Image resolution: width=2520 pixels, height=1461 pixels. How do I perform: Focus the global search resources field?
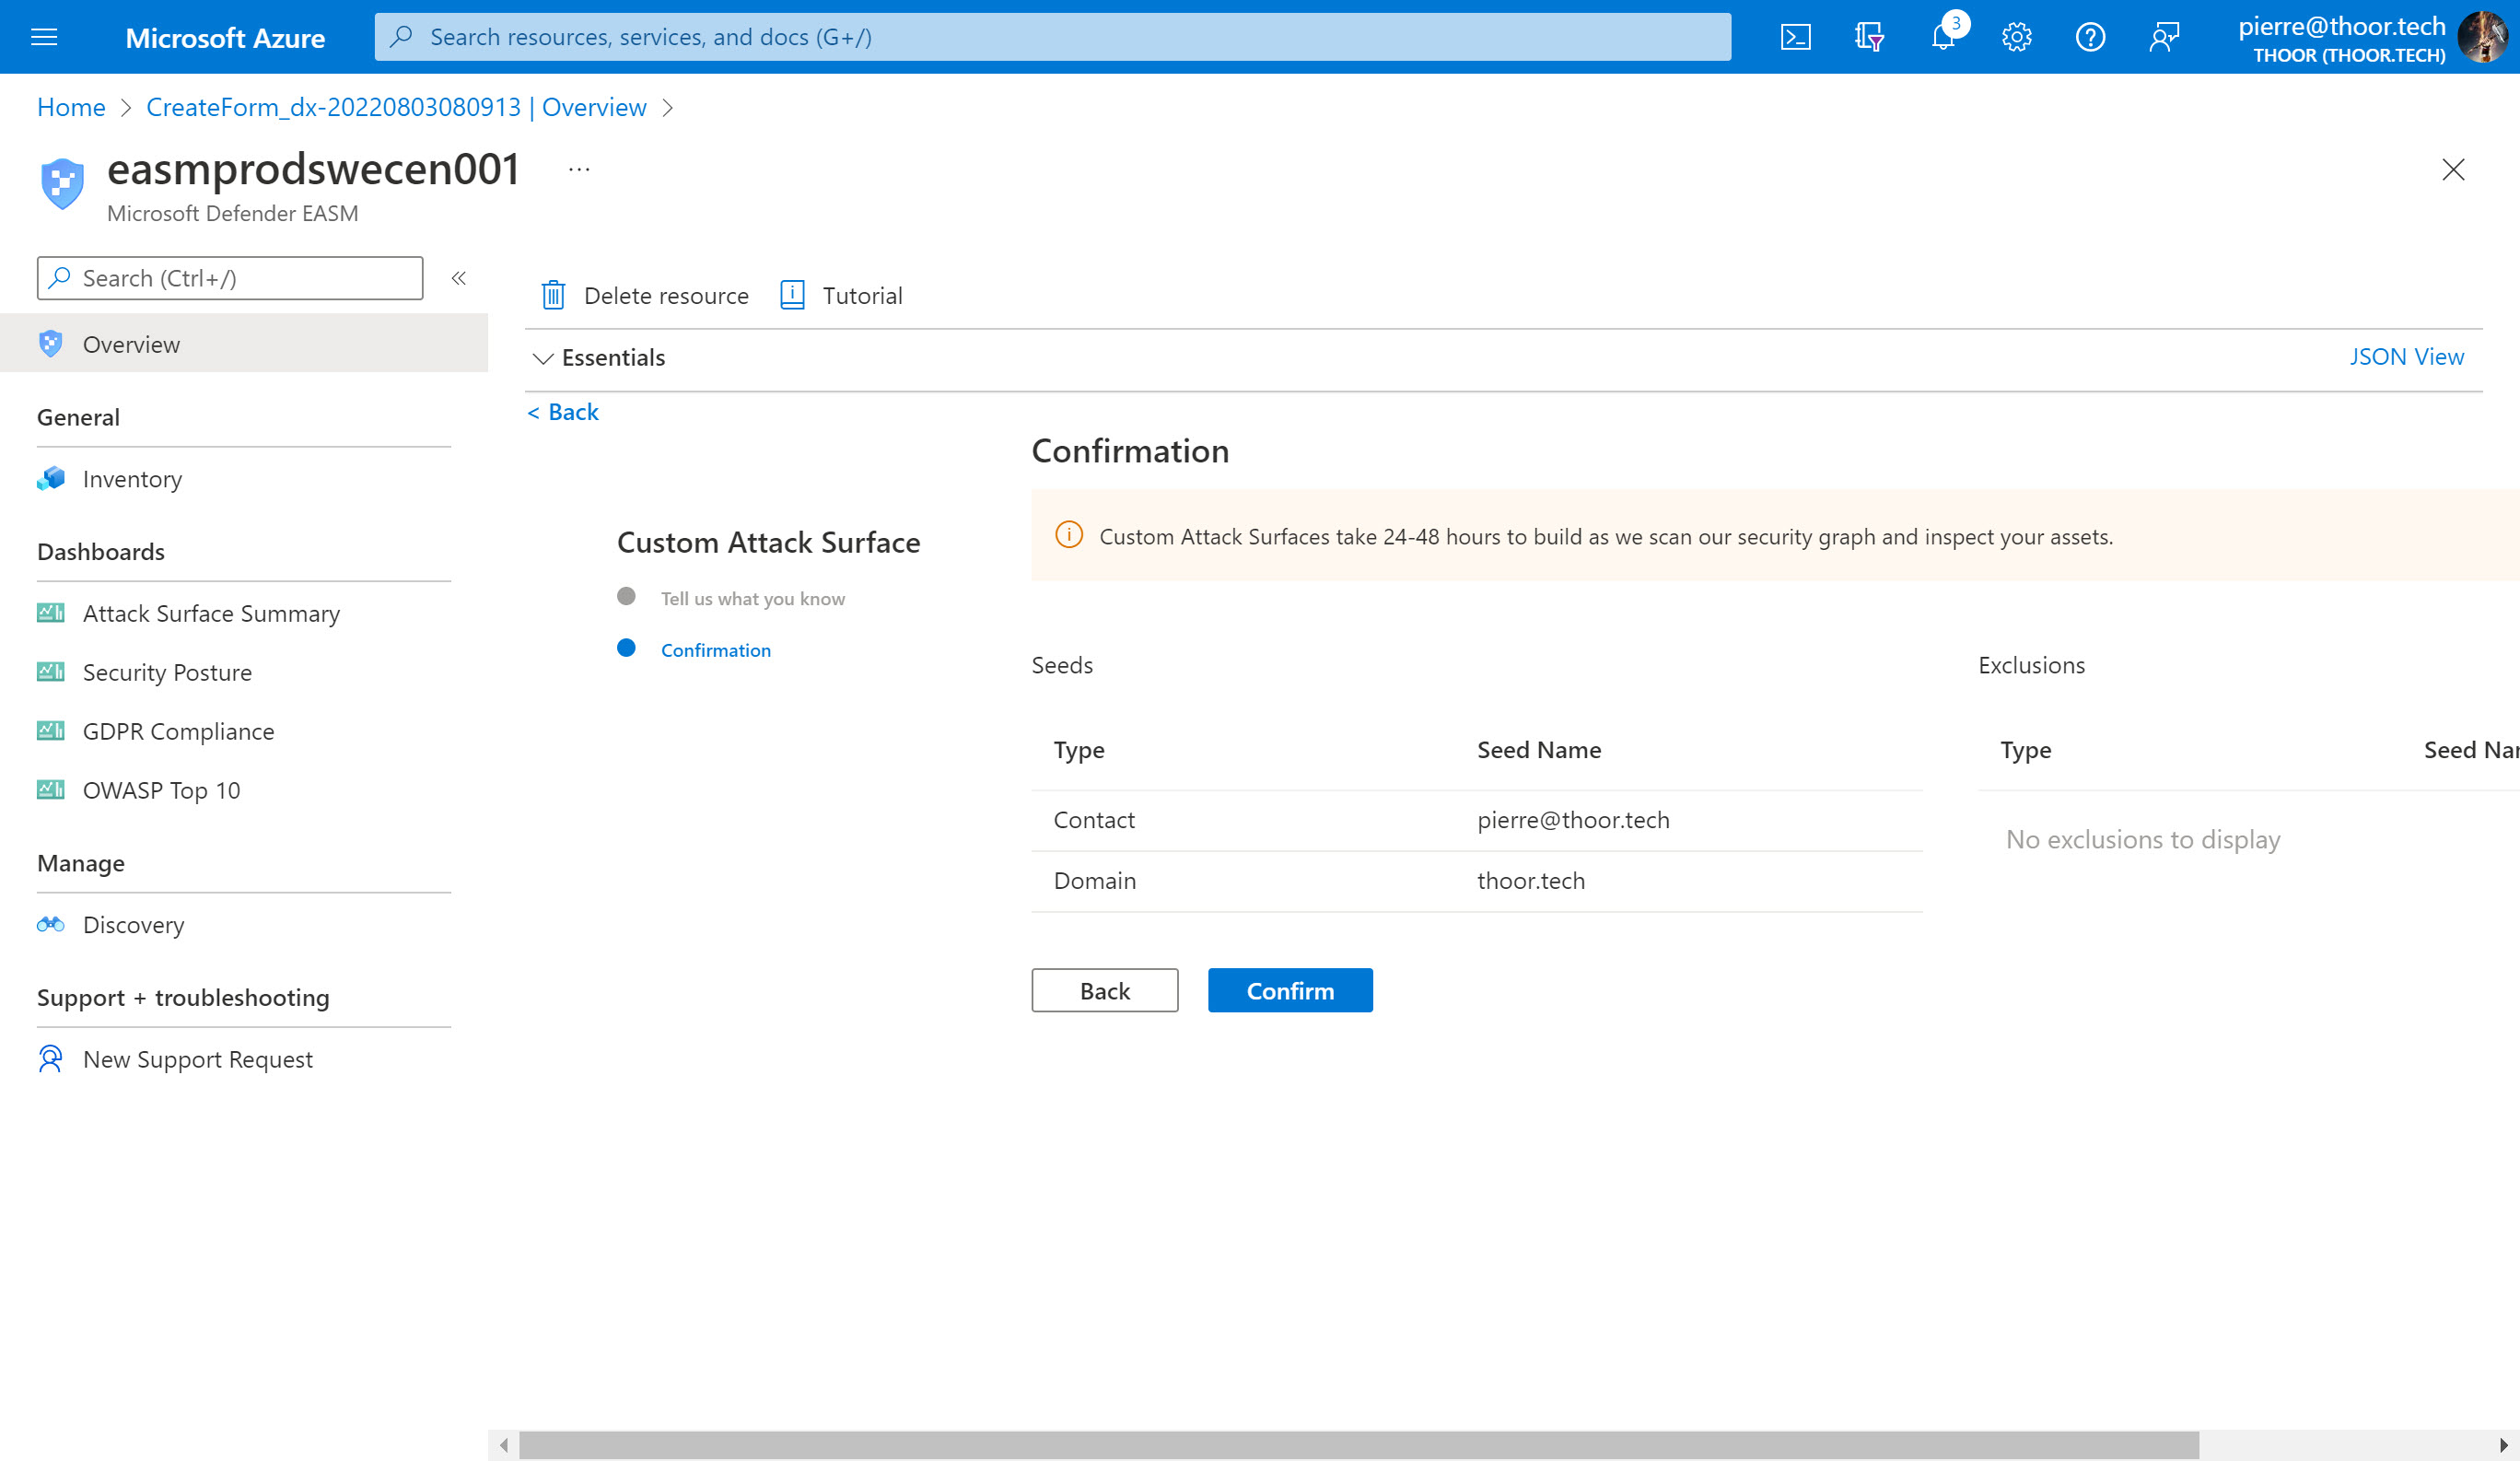point(1052,37)
